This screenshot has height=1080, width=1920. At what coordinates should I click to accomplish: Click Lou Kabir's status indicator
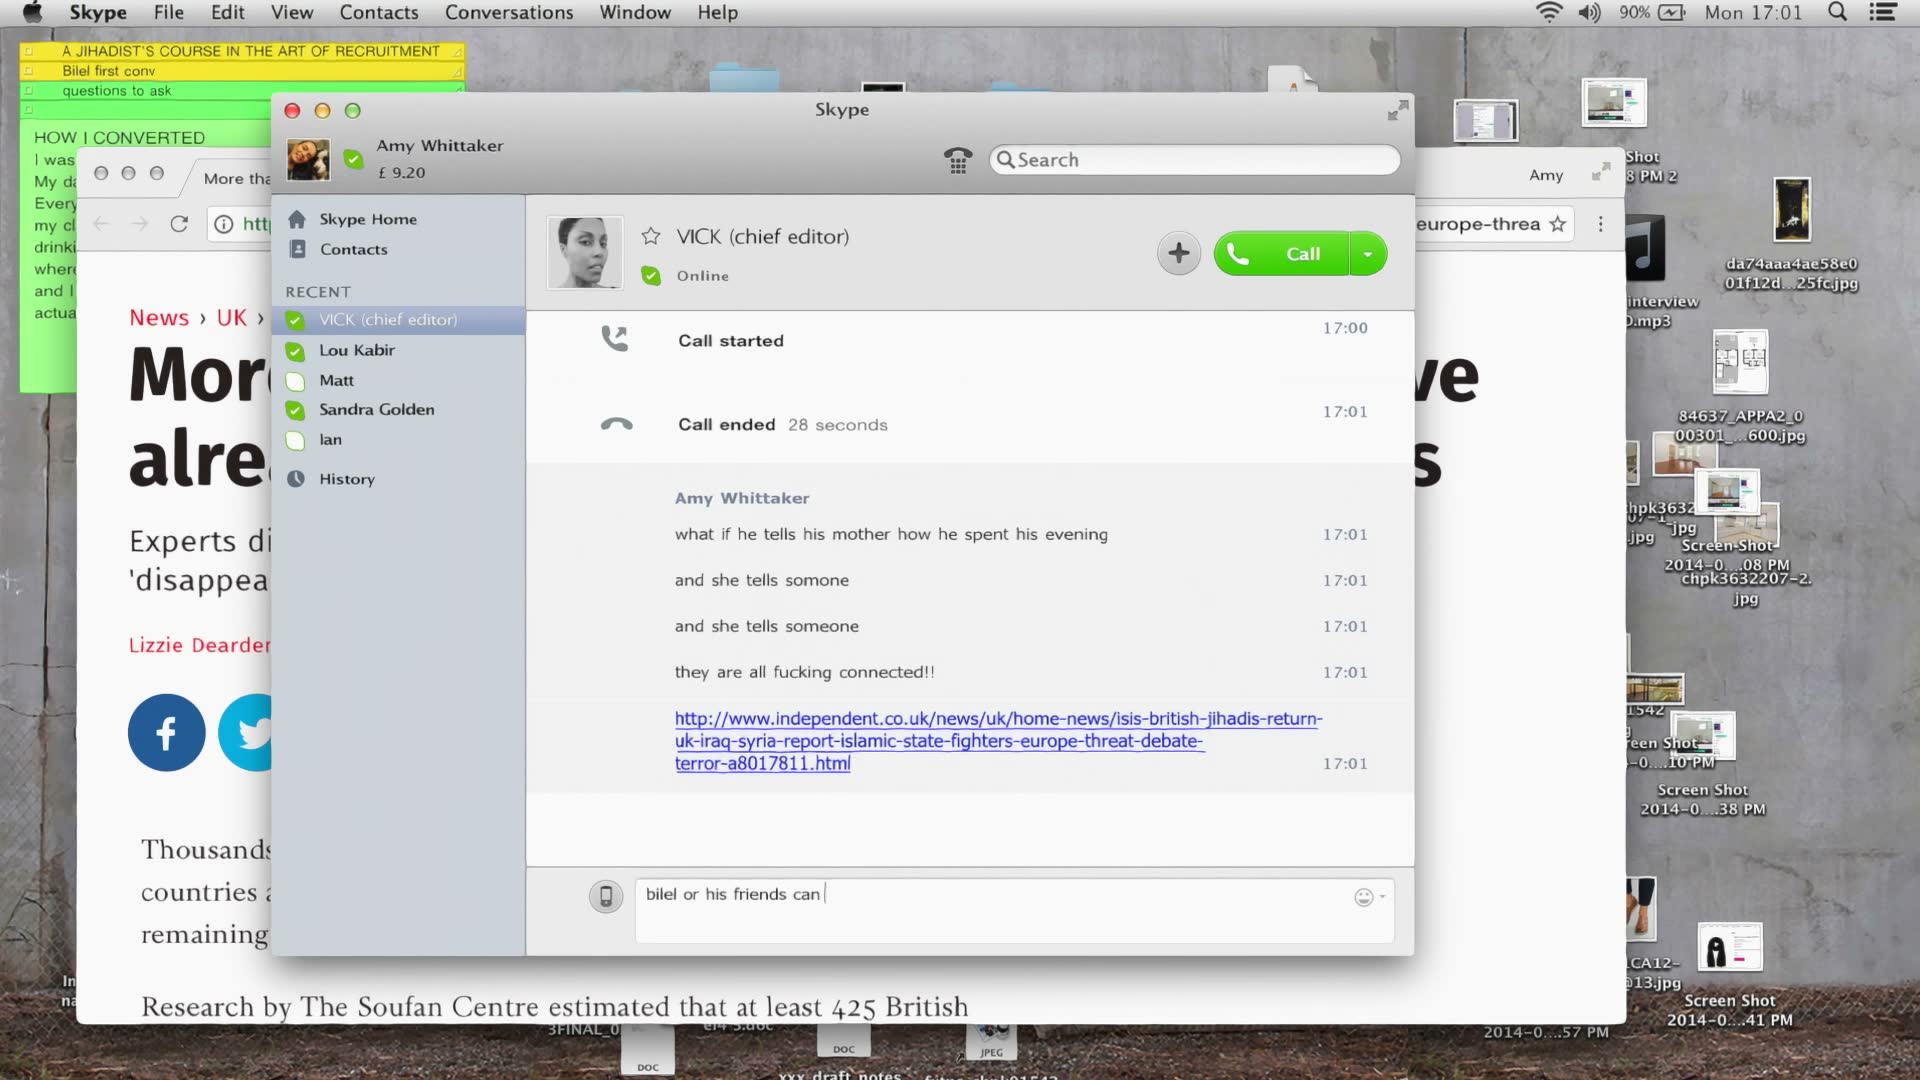click(295, 351)
